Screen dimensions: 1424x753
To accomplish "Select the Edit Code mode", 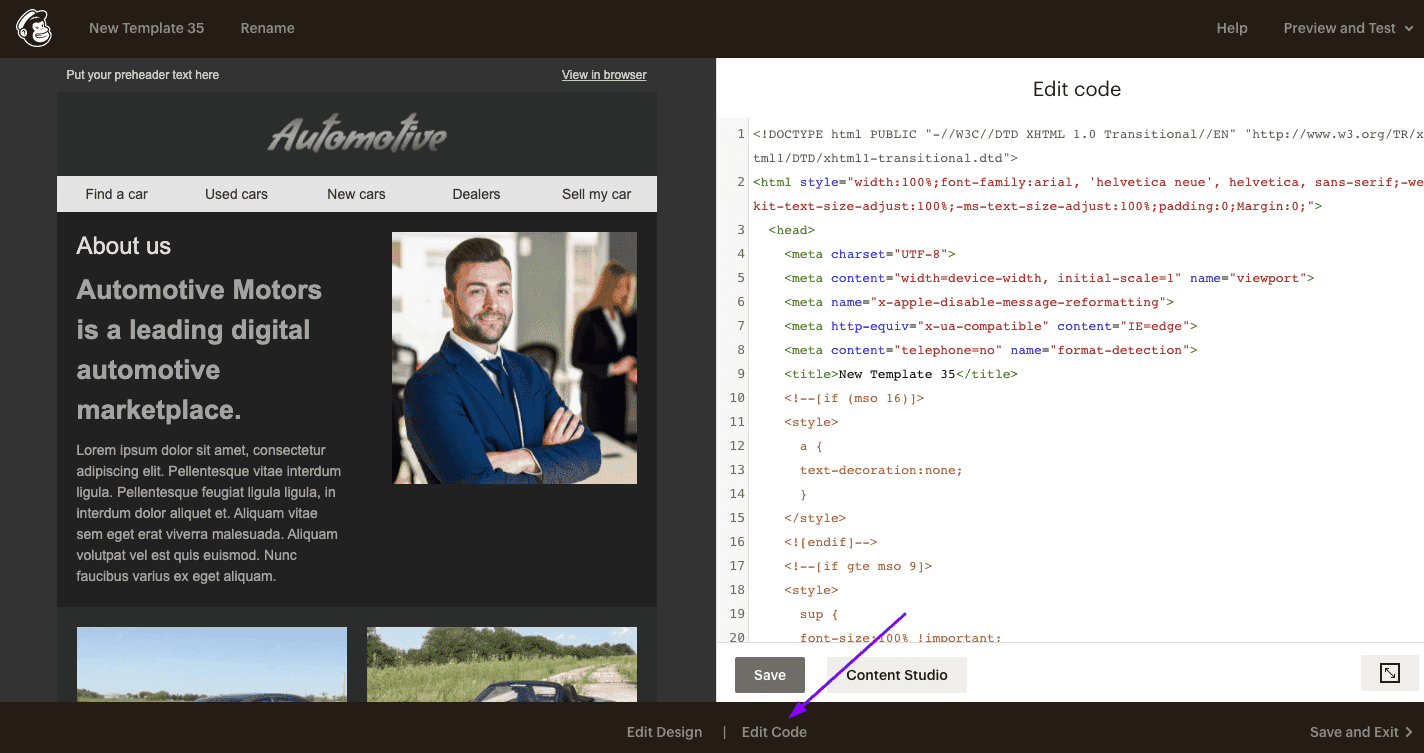I will pos(774,732).
